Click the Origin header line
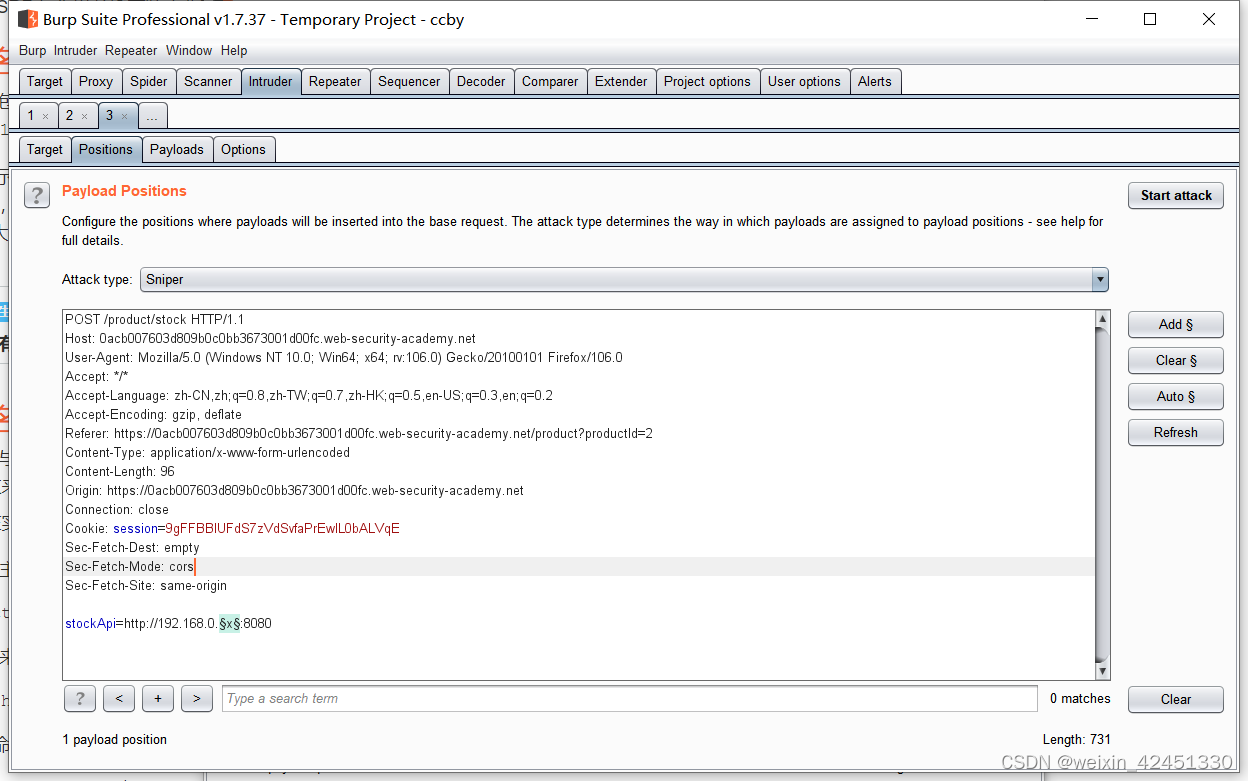The image size is (1248, 781). [x=294, y=491]
